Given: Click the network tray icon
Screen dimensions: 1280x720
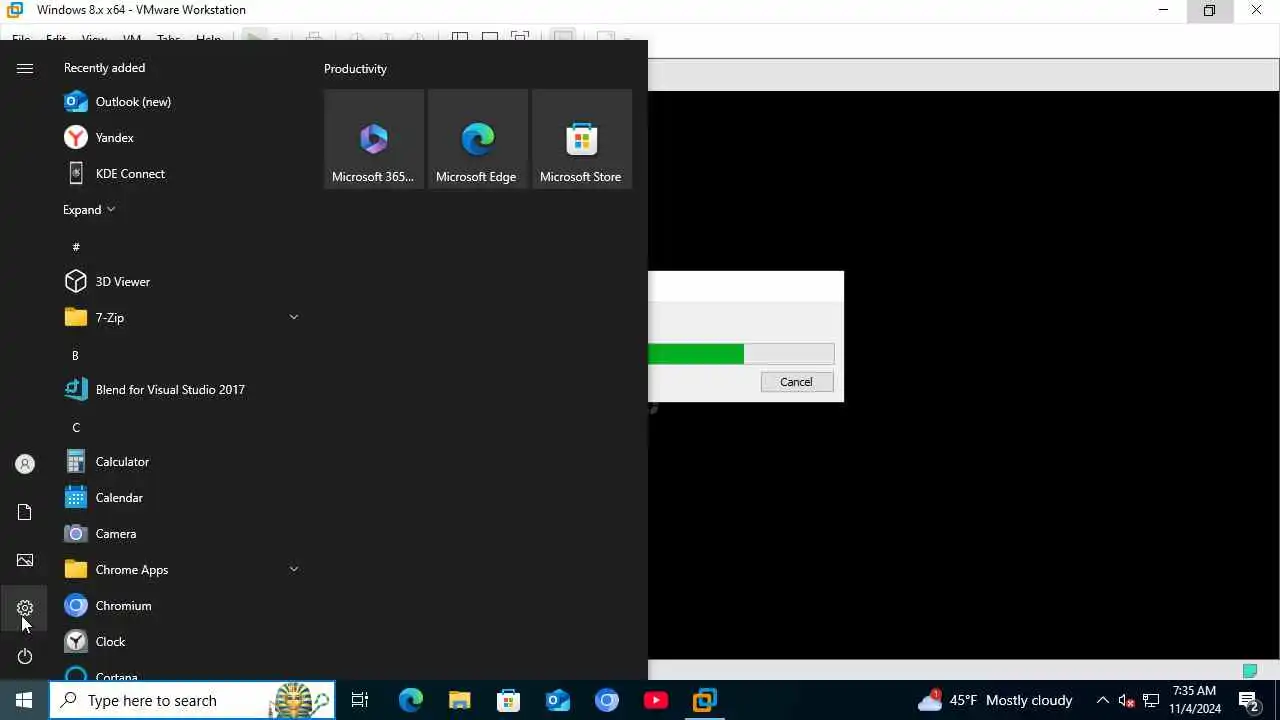Looking at the screenshot, I should [x=1151, y=700].
